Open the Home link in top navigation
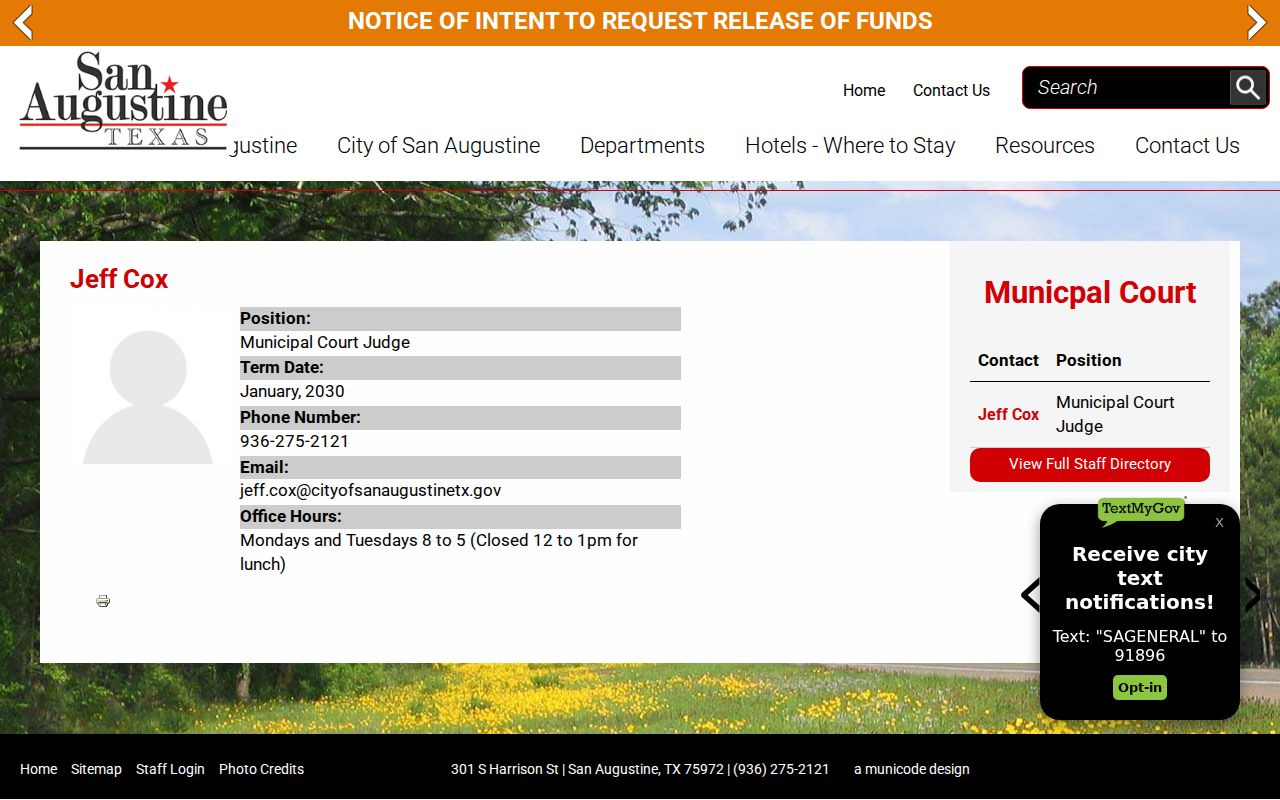 coord(864,90)
